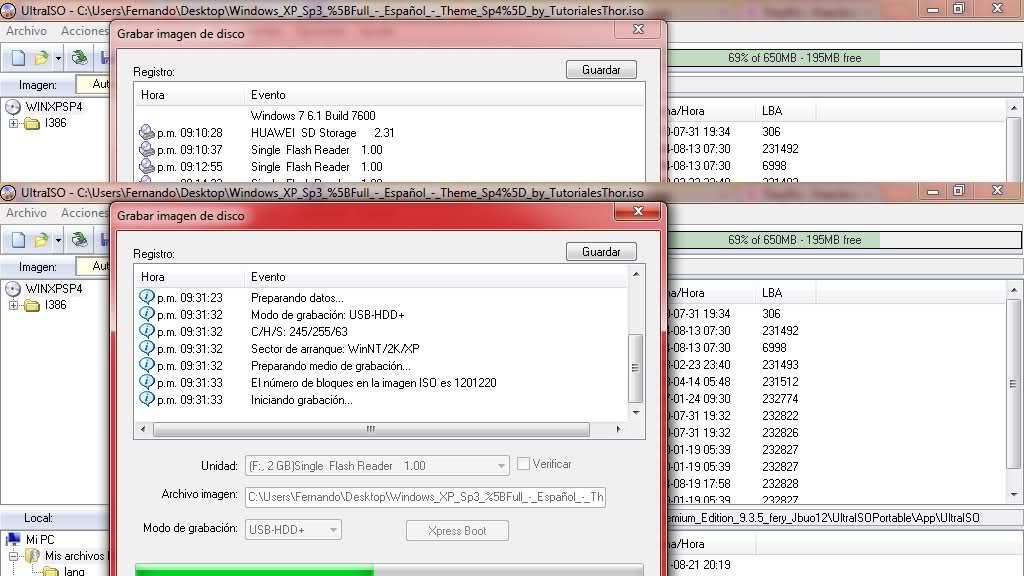Select the LBA value 232828

click(x=780, y=484)
